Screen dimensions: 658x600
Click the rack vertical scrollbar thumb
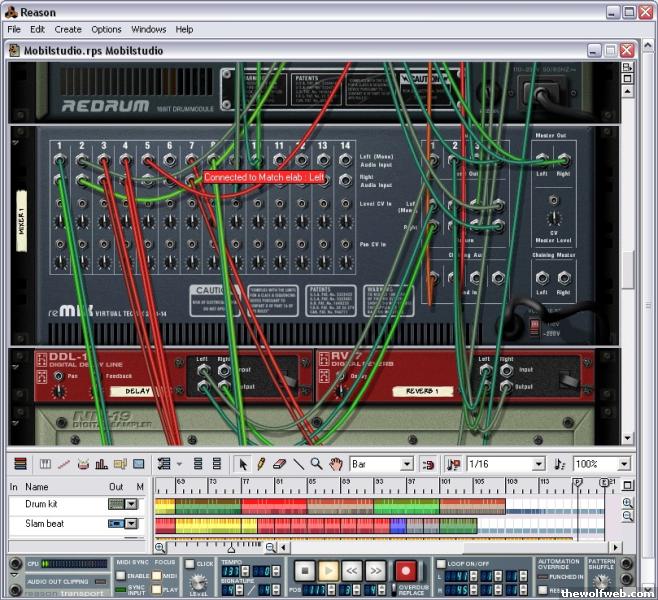point(627,270)
